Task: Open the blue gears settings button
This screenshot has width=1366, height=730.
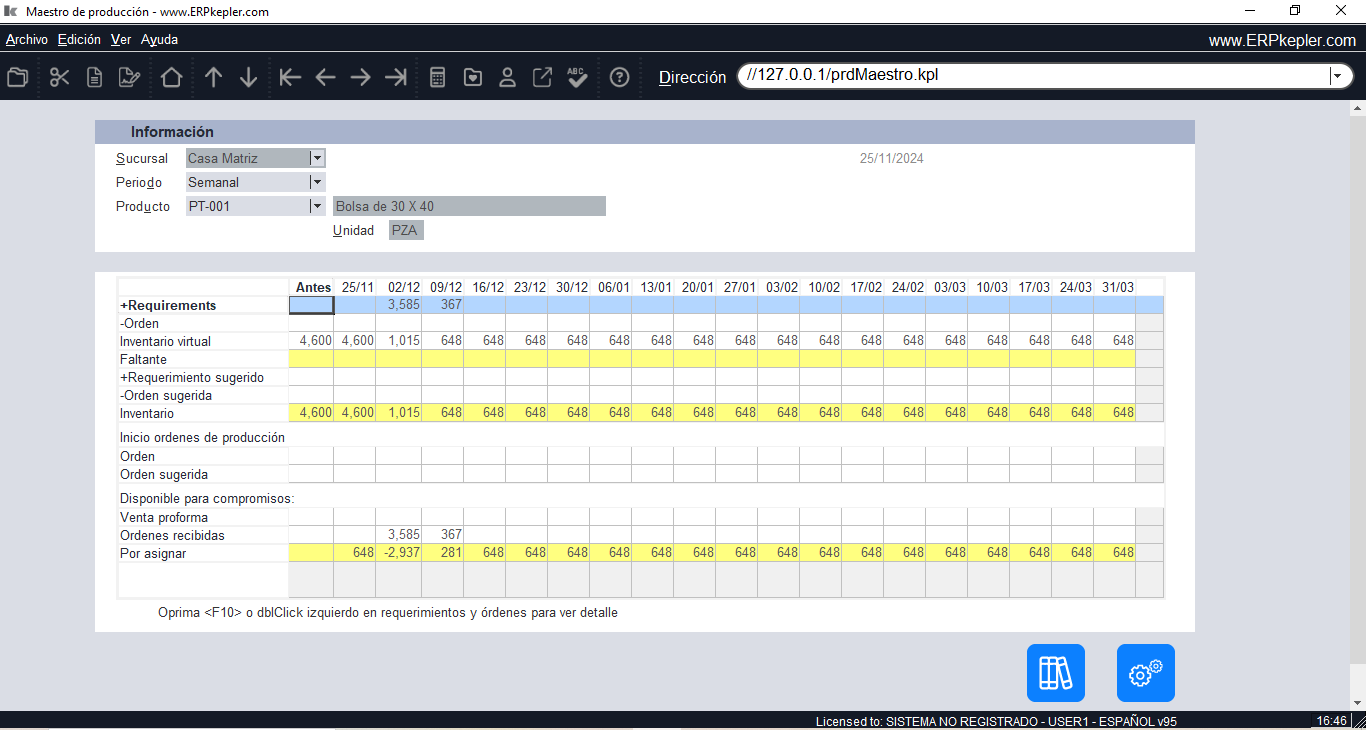Action: [x=1146, y=673]
